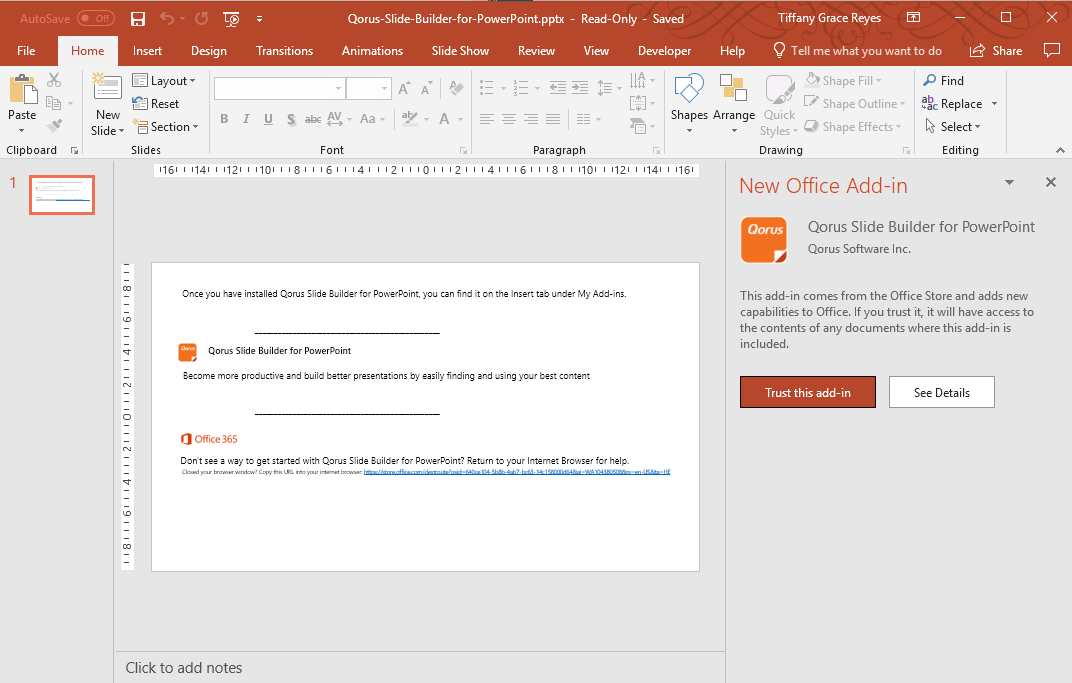Click the Numbering list icon
The image size is (1072, 683).
[x=521, y=88]
